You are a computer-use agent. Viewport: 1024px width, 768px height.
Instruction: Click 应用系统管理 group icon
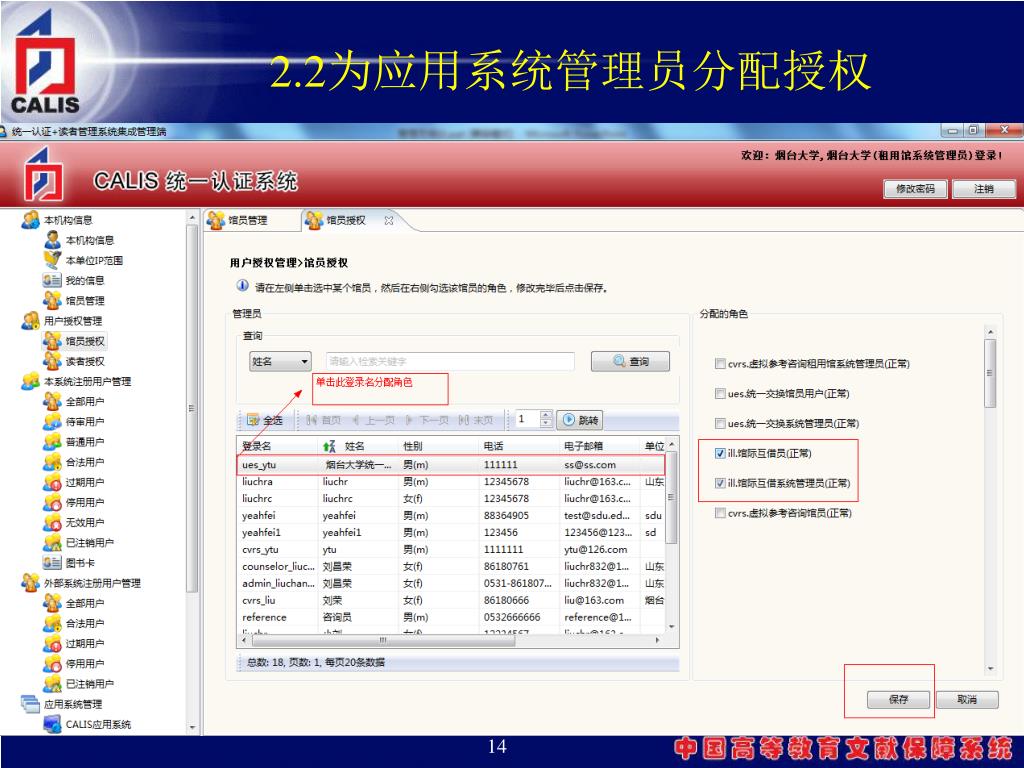click(30, 704)
